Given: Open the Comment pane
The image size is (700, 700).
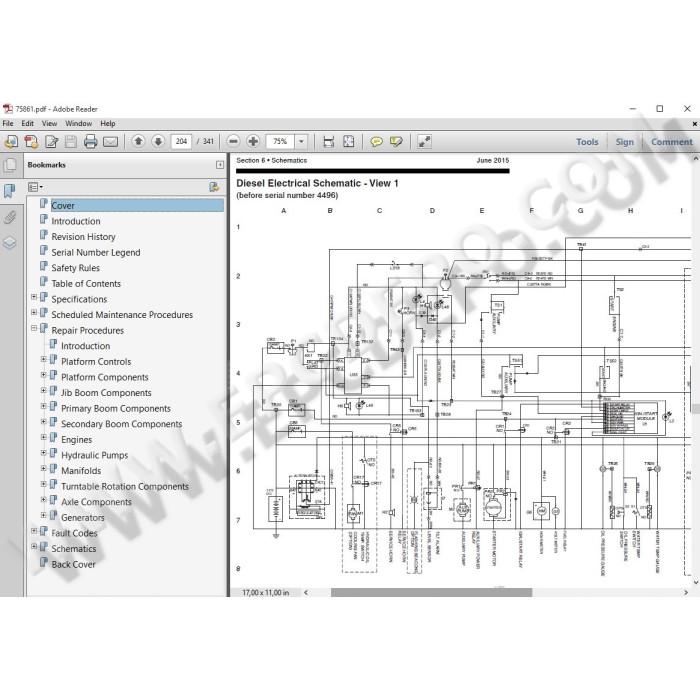Looking at the screenshot, I should coord(671,142).
